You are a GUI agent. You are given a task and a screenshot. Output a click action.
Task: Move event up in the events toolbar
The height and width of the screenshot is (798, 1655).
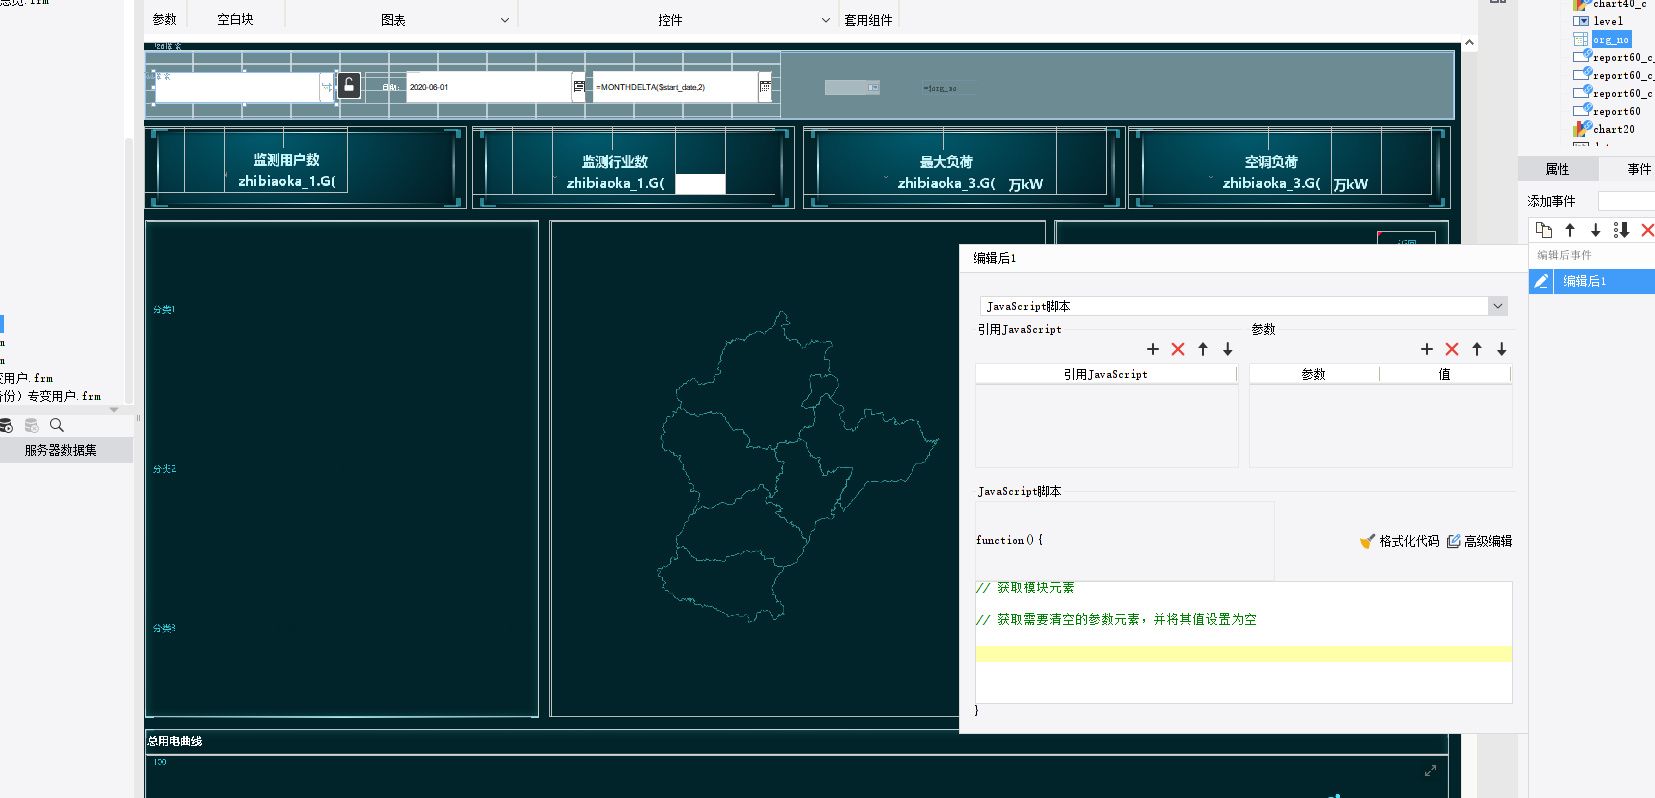click(1570, 230)
